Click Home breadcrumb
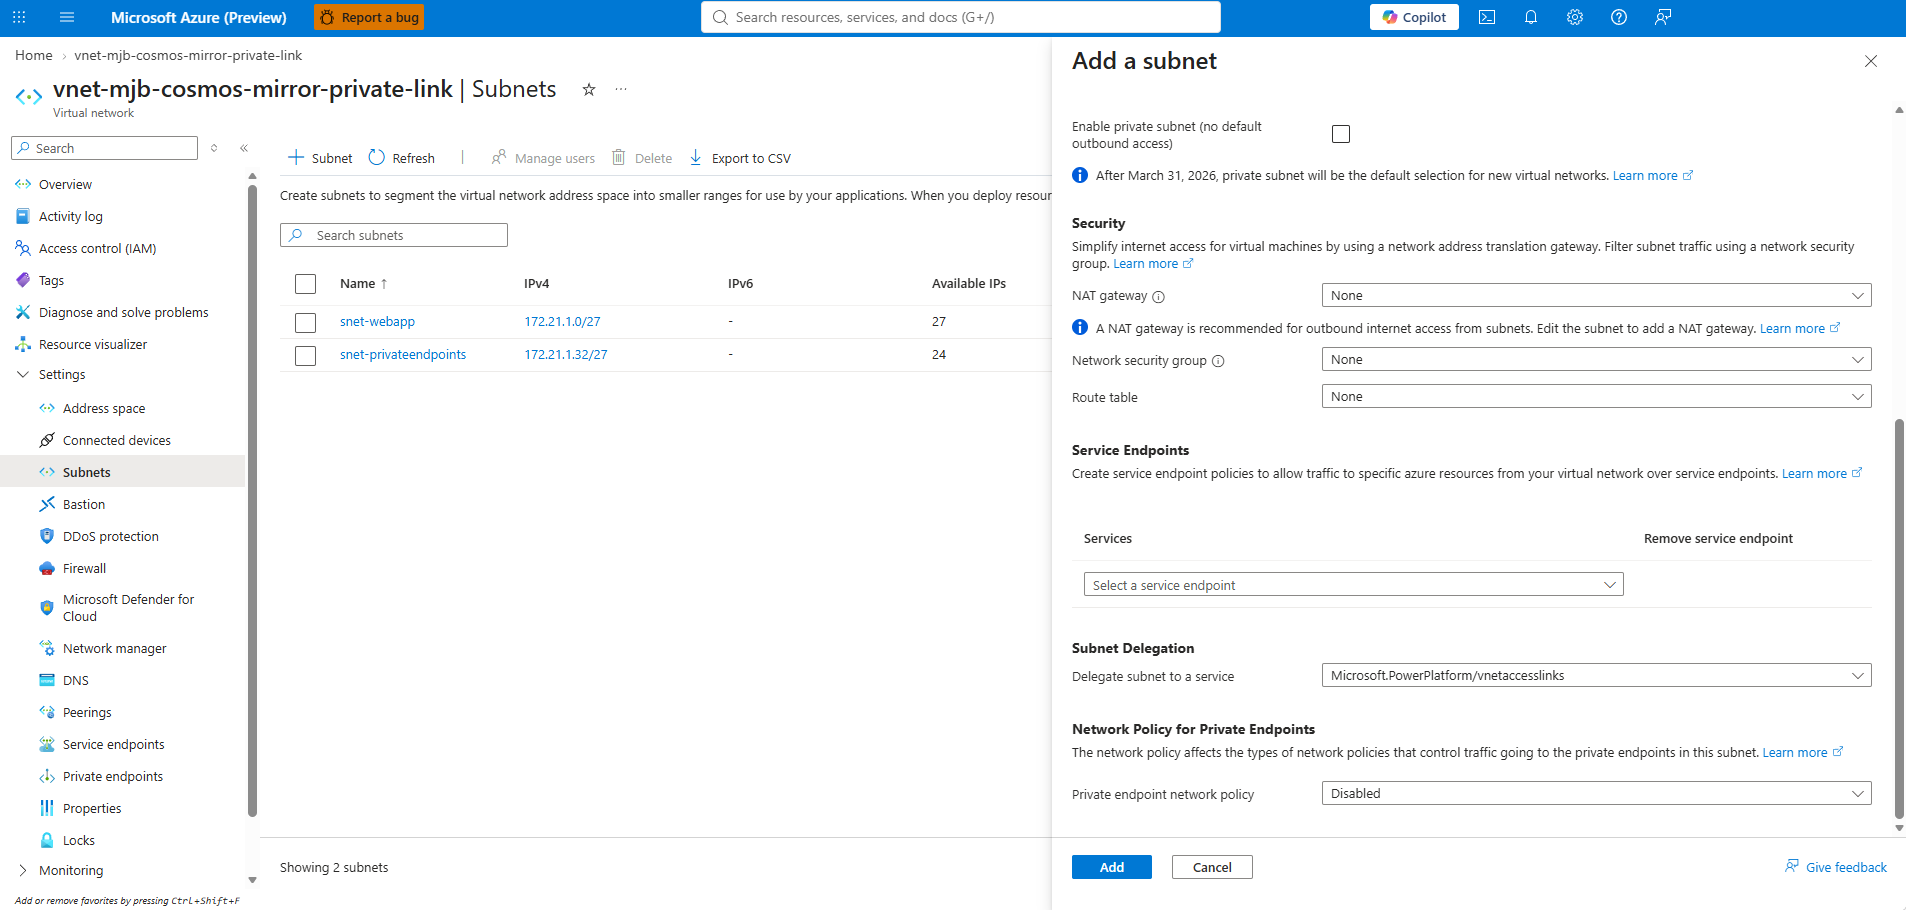1906x910 pixels. [33, 55]
